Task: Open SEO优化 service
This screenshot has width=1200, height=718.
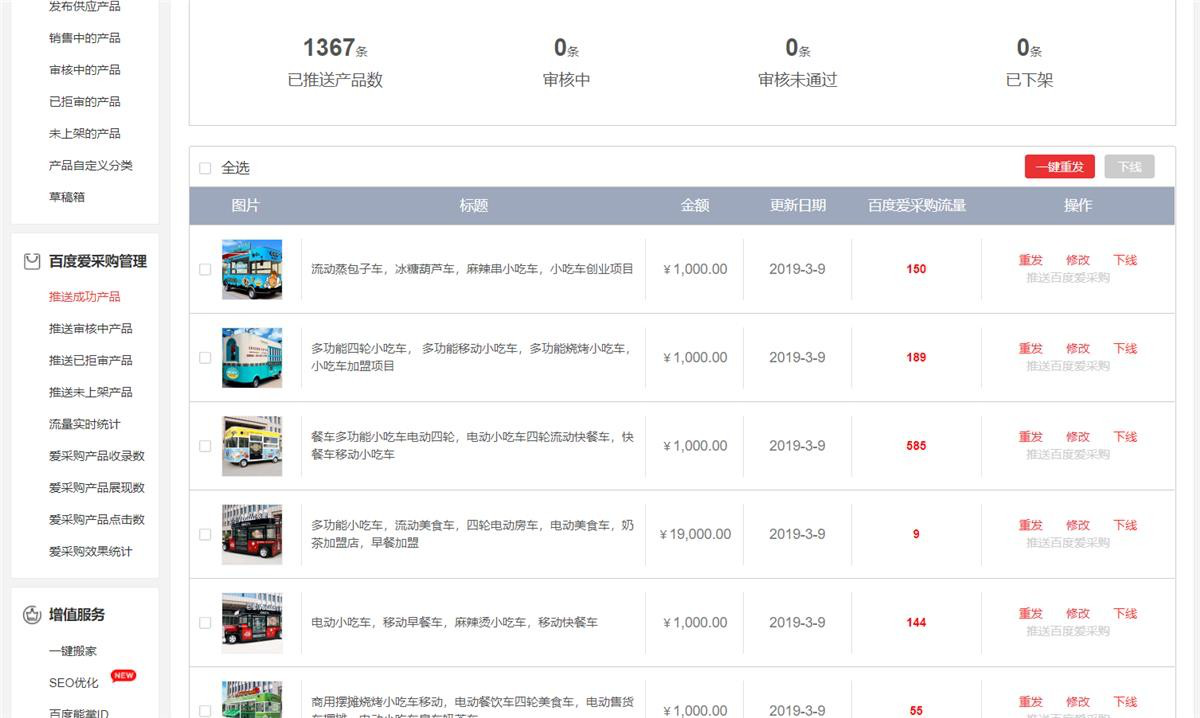Action: (x=74, y=683)
